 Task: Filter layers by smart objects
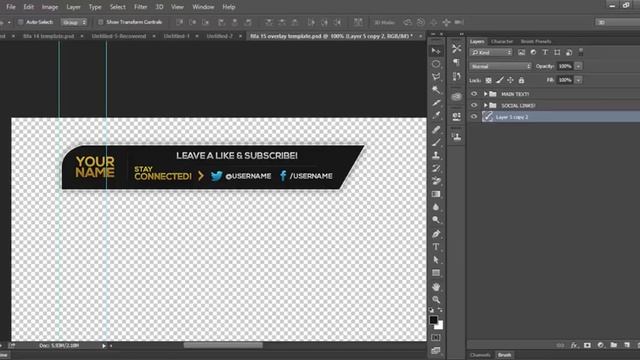[569, 52]
